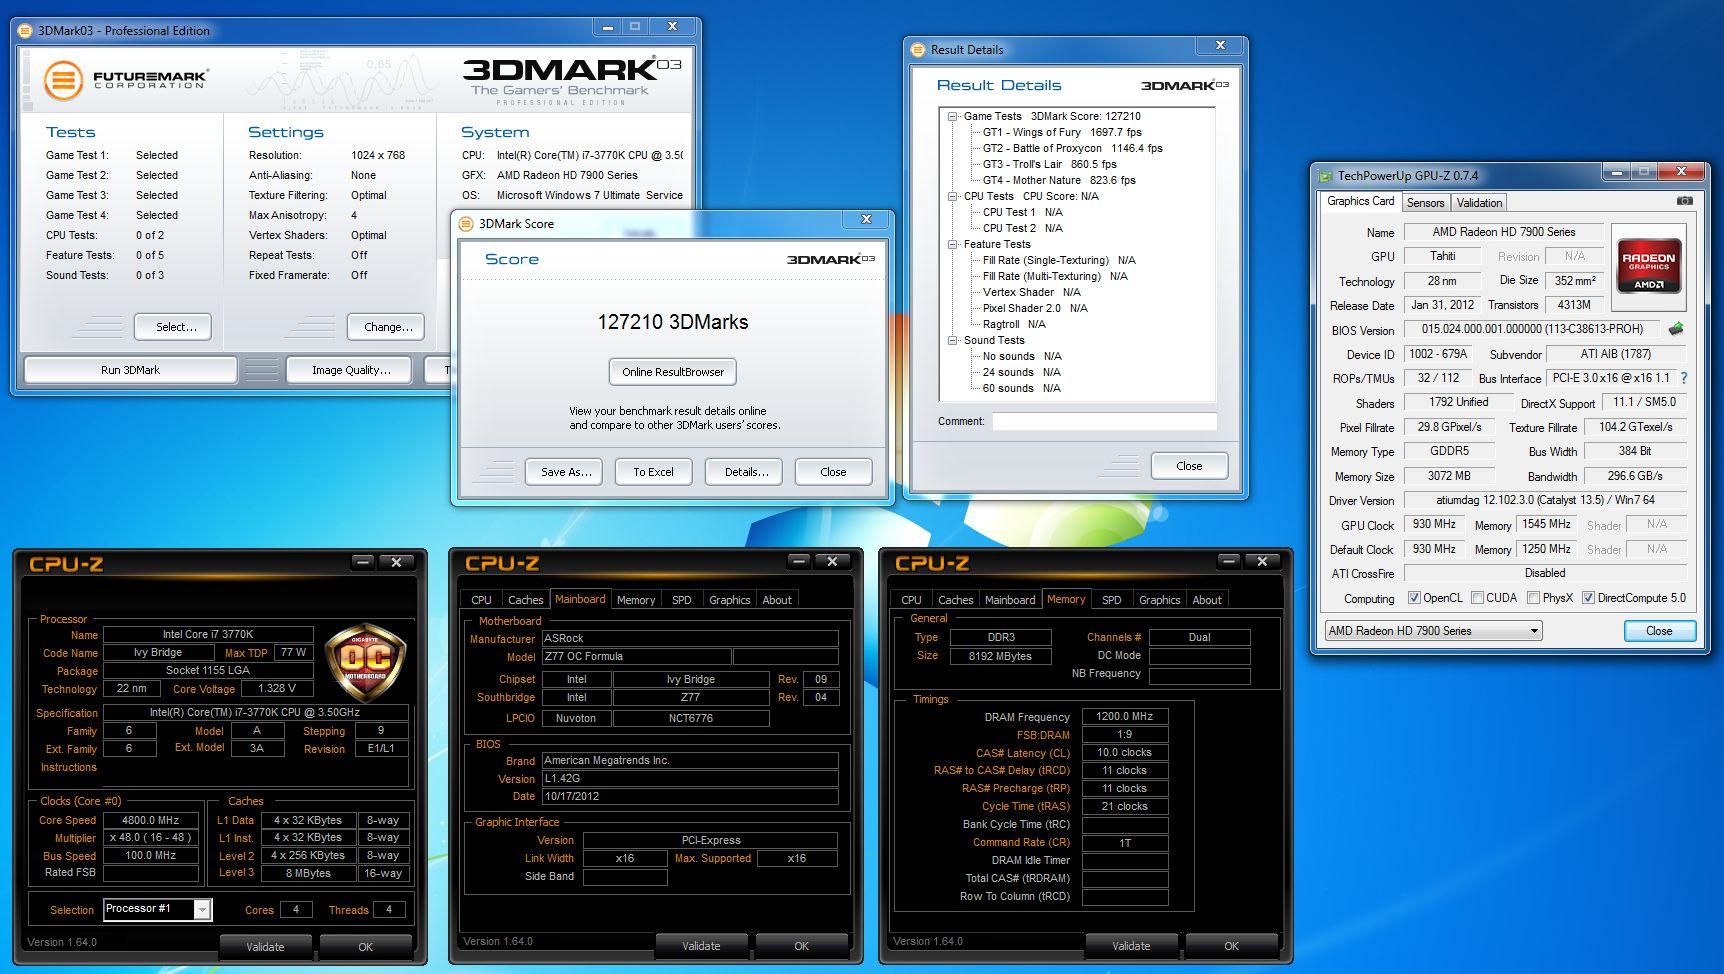Select GT4 Mother Nature result row
This screenshot has height=974, width=1724.
click(x=1059, y=180)
